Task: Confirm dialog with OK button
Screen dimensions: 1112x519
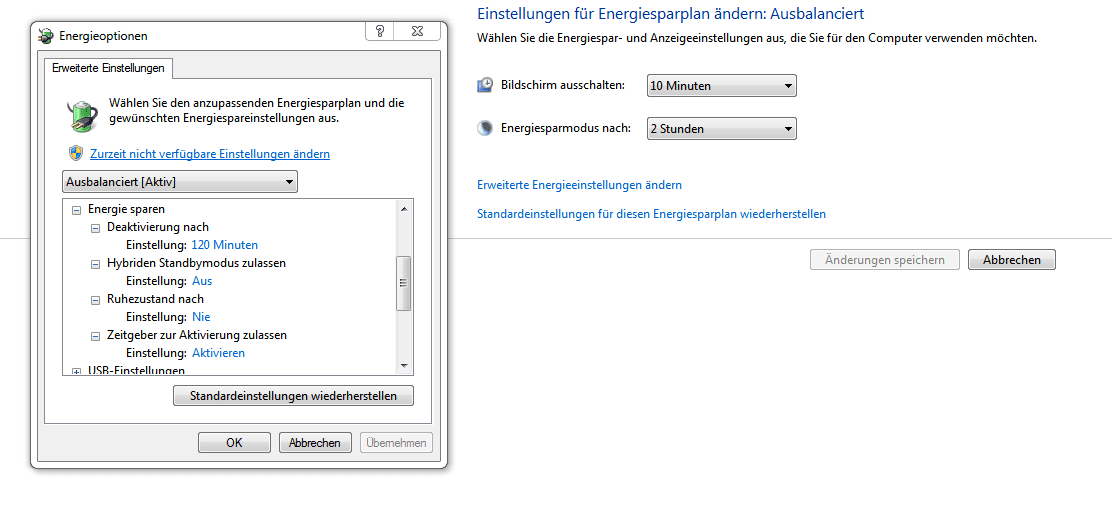Action: click(234, 443)
